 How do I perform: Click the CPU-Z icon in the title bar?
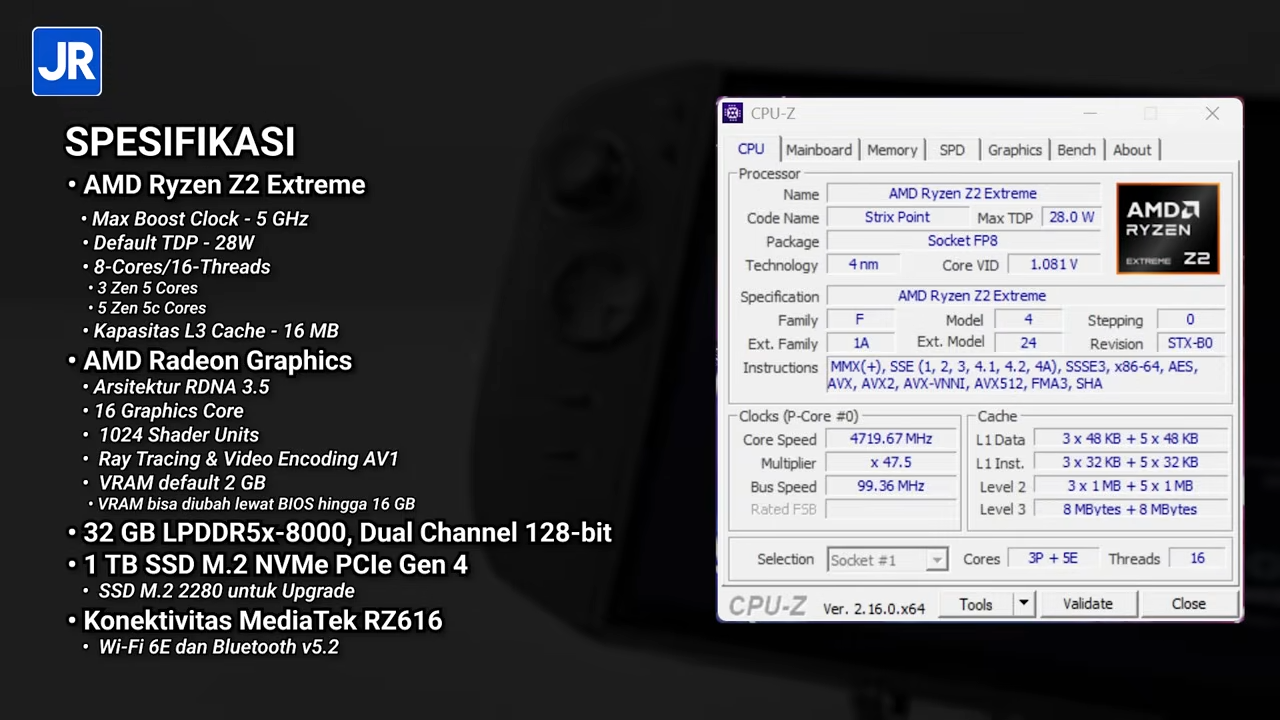click(733, 113)
